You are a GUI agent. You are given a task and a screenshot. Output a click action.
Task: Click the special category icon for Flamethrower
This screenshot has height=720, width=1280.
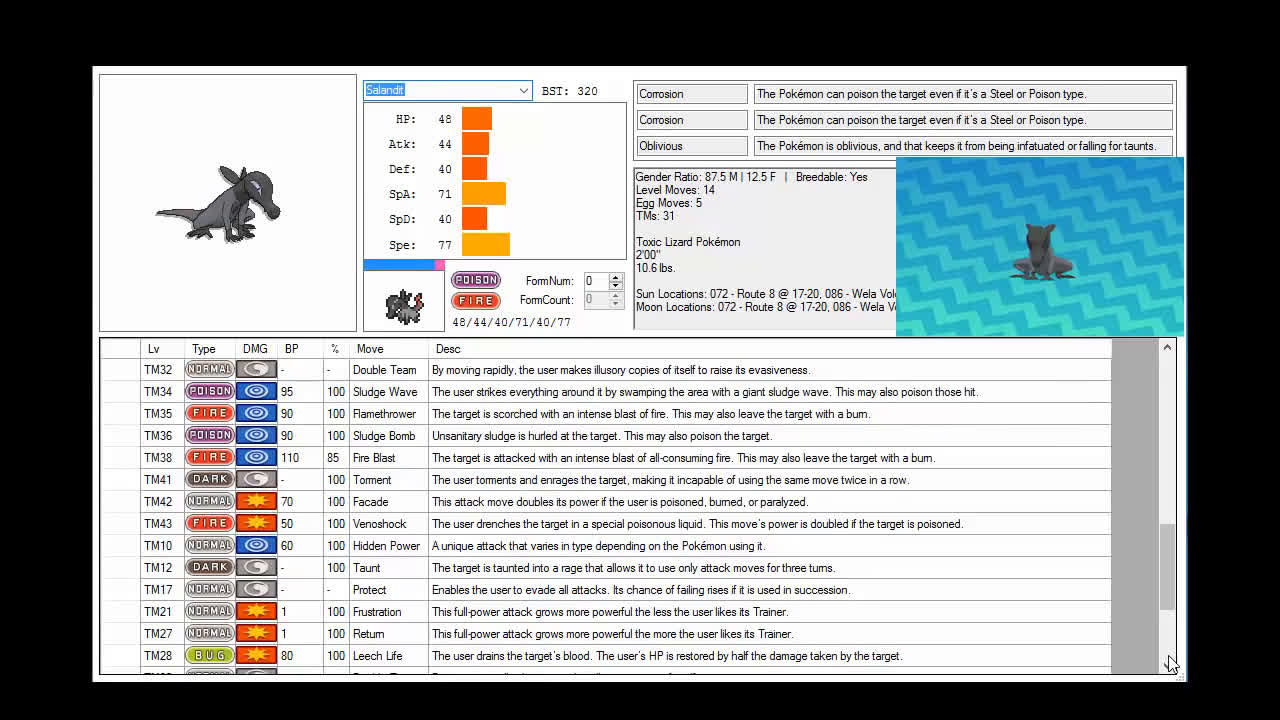257,414
